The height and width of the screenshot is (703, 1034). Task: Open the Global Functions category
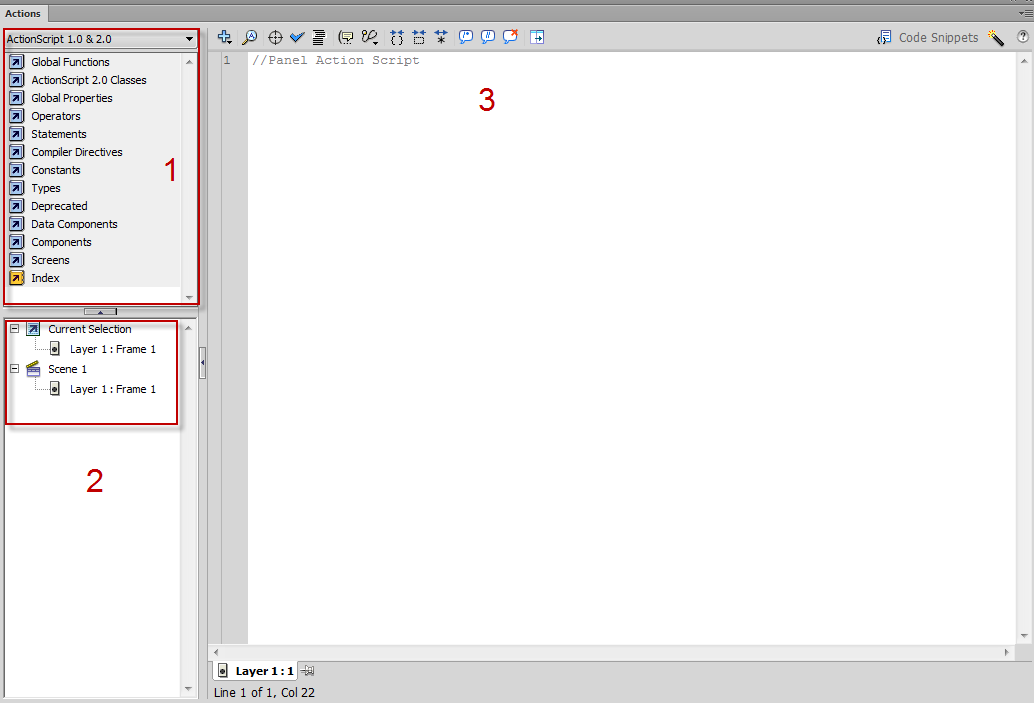(x=71, y=62)
